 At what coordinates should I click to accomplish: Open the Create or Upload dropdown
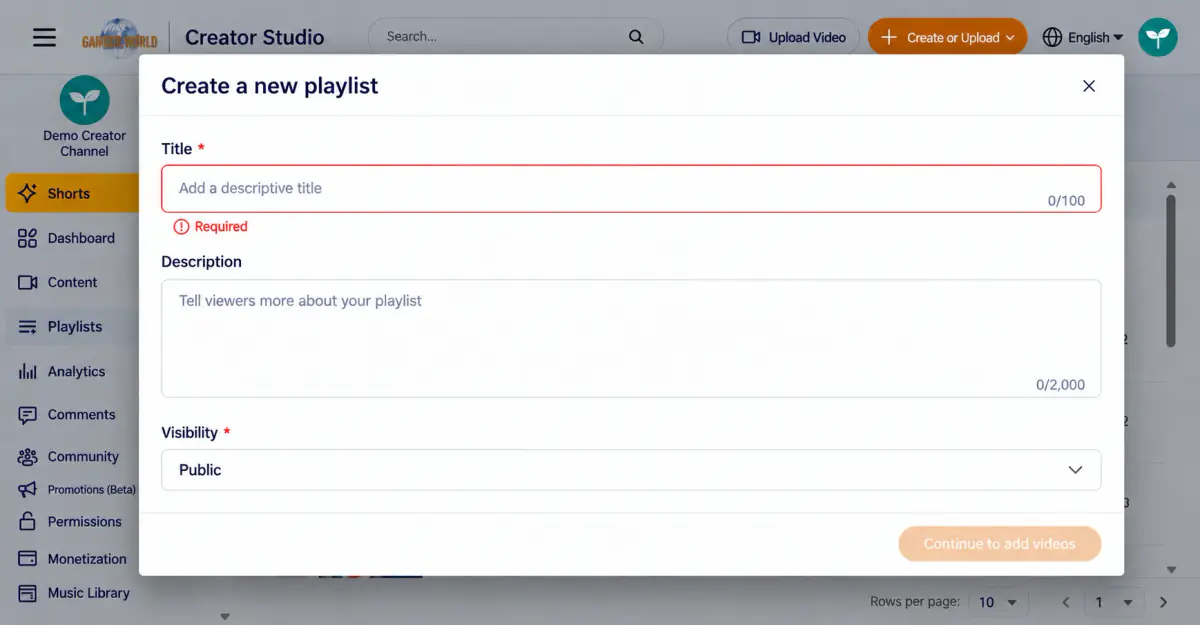pos(947,37)
